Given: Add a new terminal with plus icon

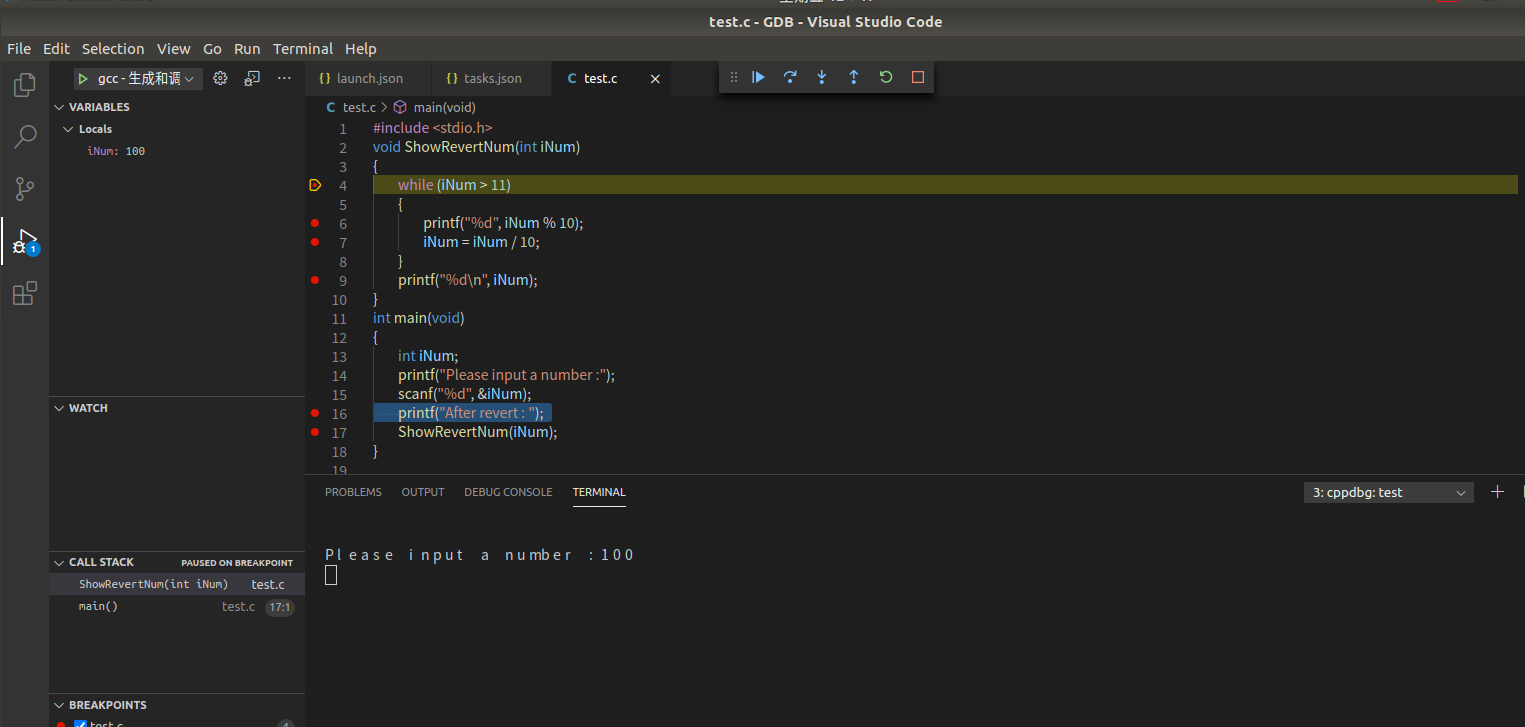Looking at the screenshot, I should point(1497,492).
